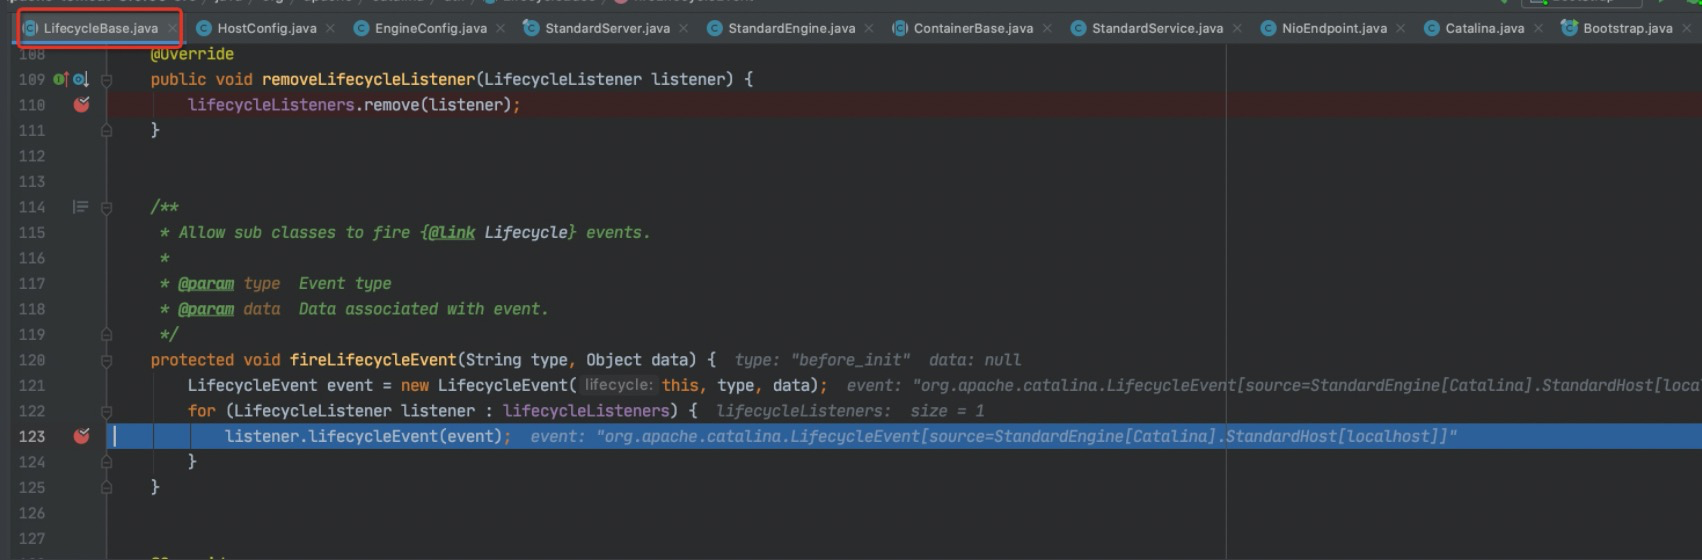
Task: Click the fold end marker on line 119
Action: (x=106, y=334)
